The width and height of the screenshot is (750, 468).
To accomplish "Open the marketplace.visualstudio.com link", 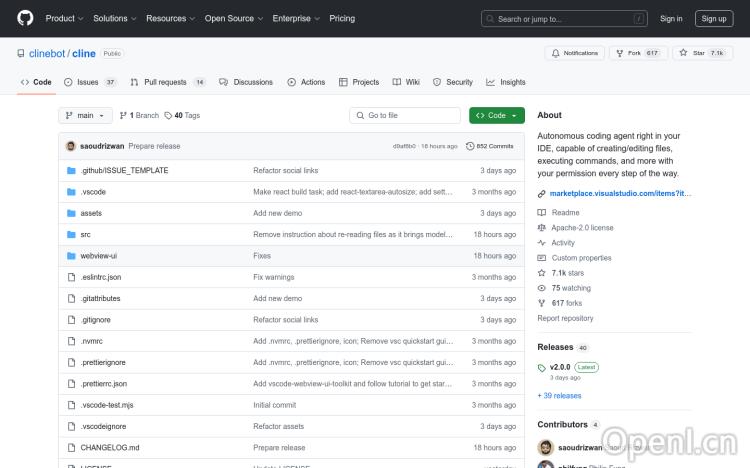I will [x=620, y=193].
